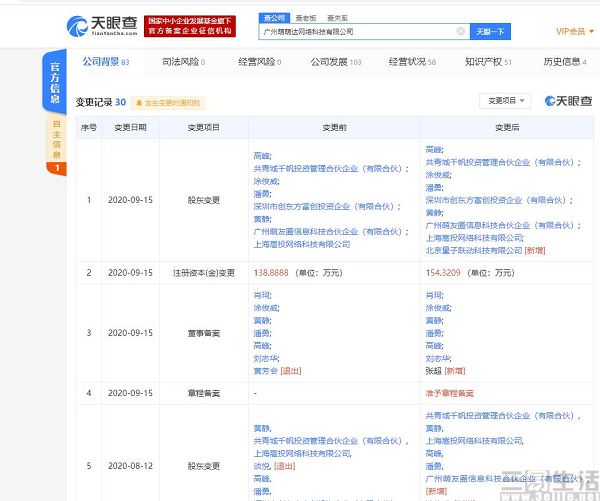Click the 154.3209 registered capital value
Screen dimensions: 600x501
443,273
